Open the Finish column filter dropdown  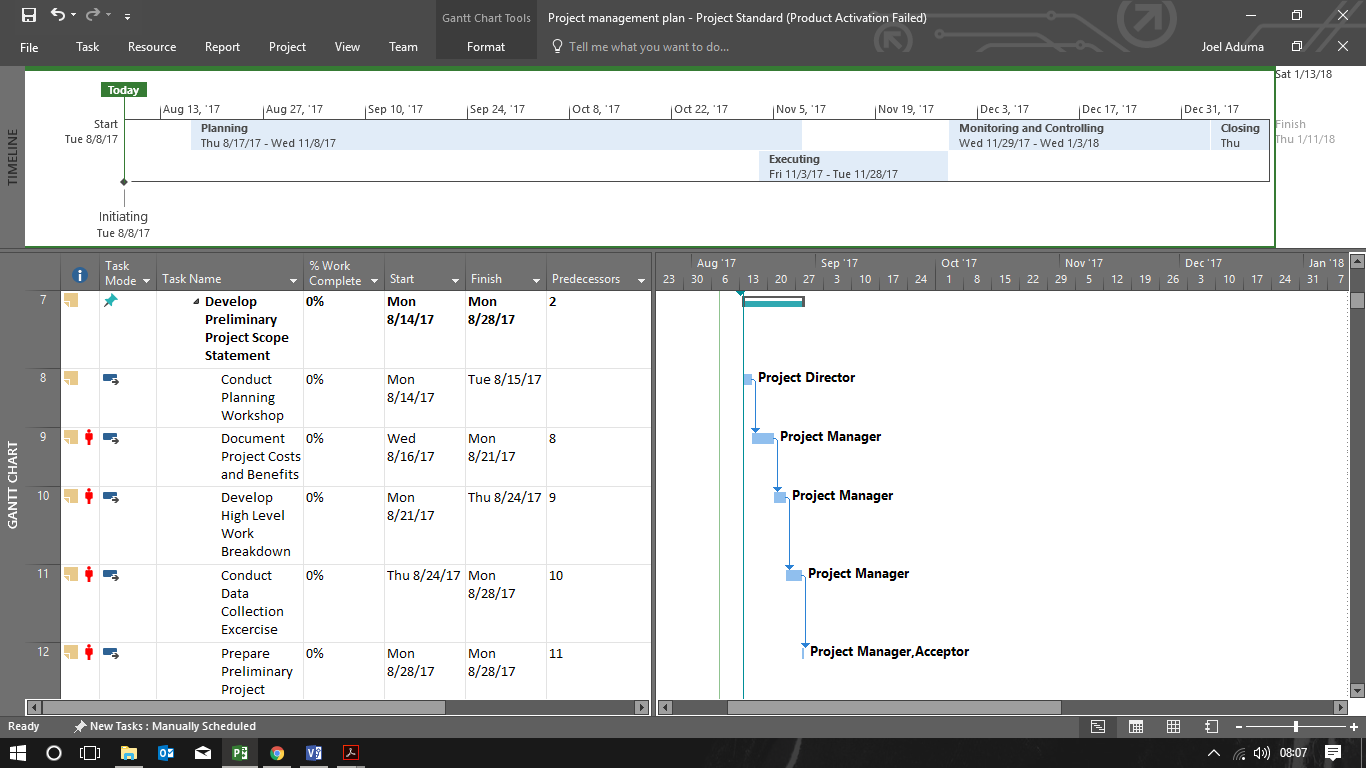(536, 281)
